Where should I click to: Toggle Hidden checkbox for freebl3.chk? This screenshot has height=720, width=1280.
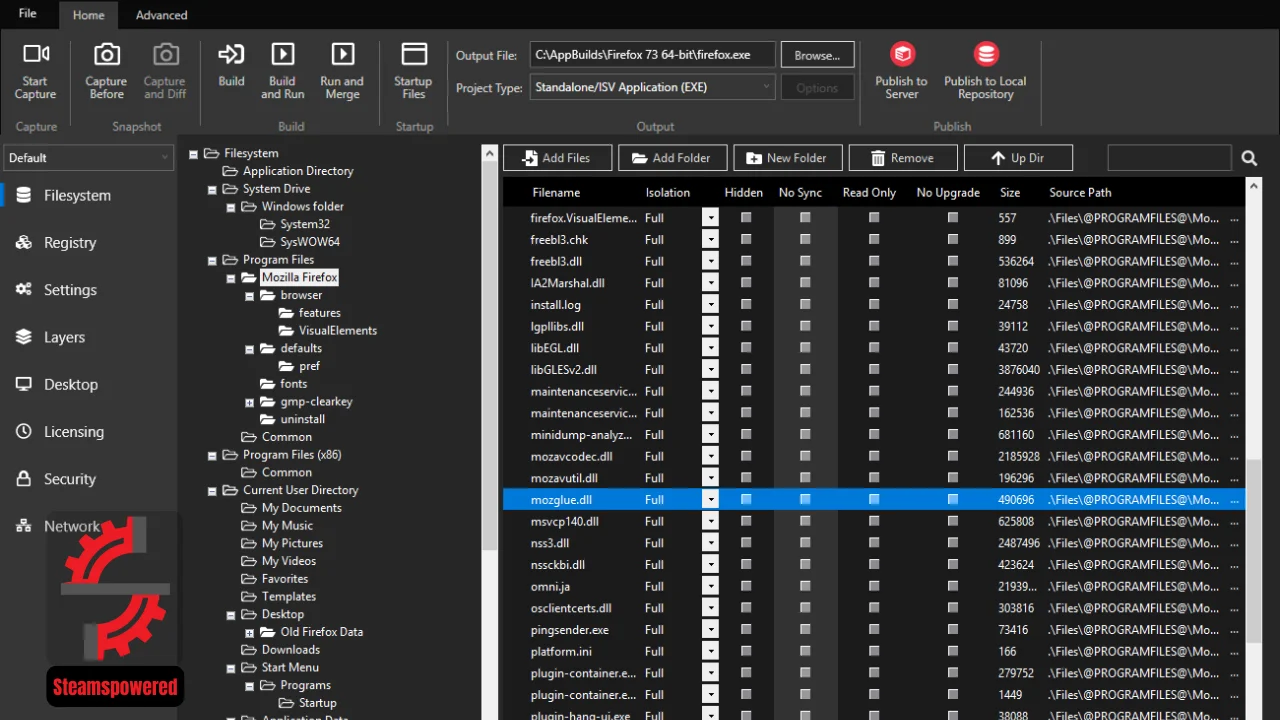(x=745, y=240)
